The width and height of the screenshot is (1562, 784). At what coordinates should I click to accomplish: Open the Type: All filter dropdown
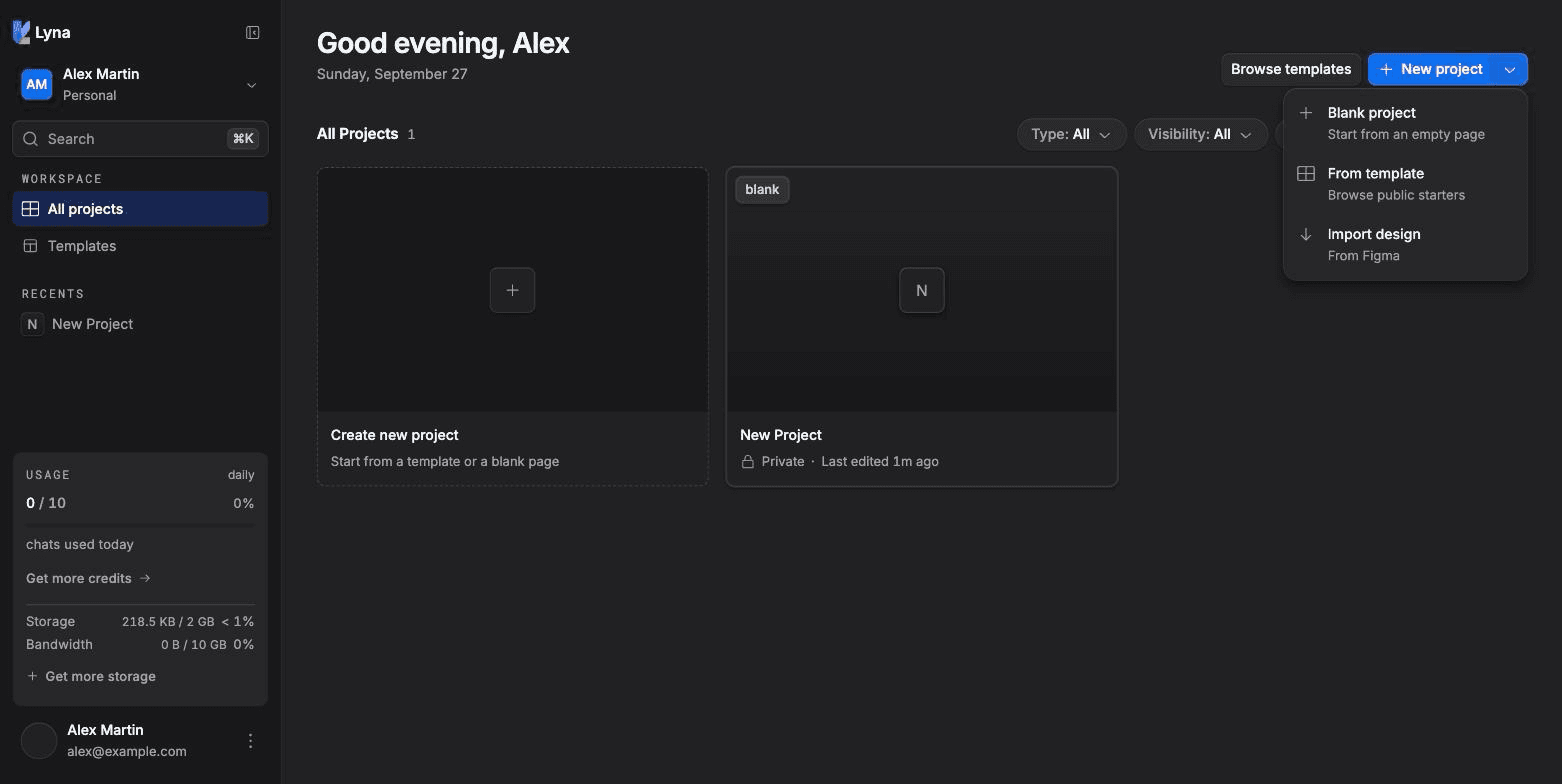point(1071,134)
